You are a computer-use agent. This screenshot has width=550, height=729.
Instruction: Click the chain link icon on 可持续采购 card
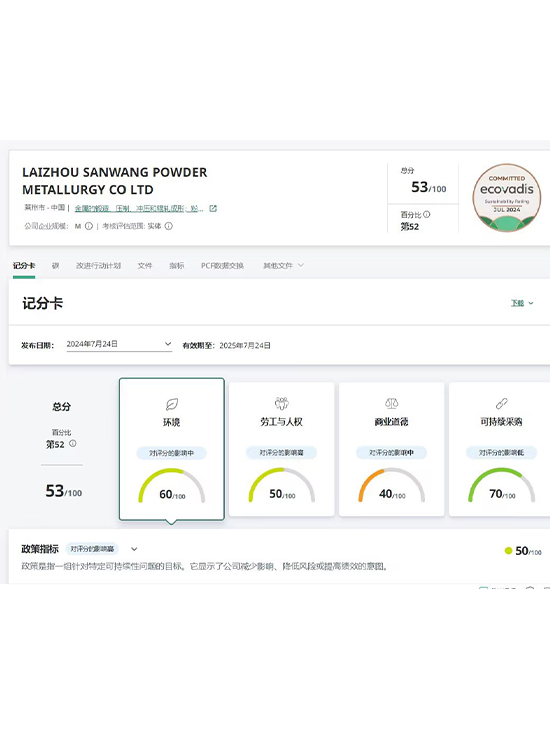coord(501,403)
